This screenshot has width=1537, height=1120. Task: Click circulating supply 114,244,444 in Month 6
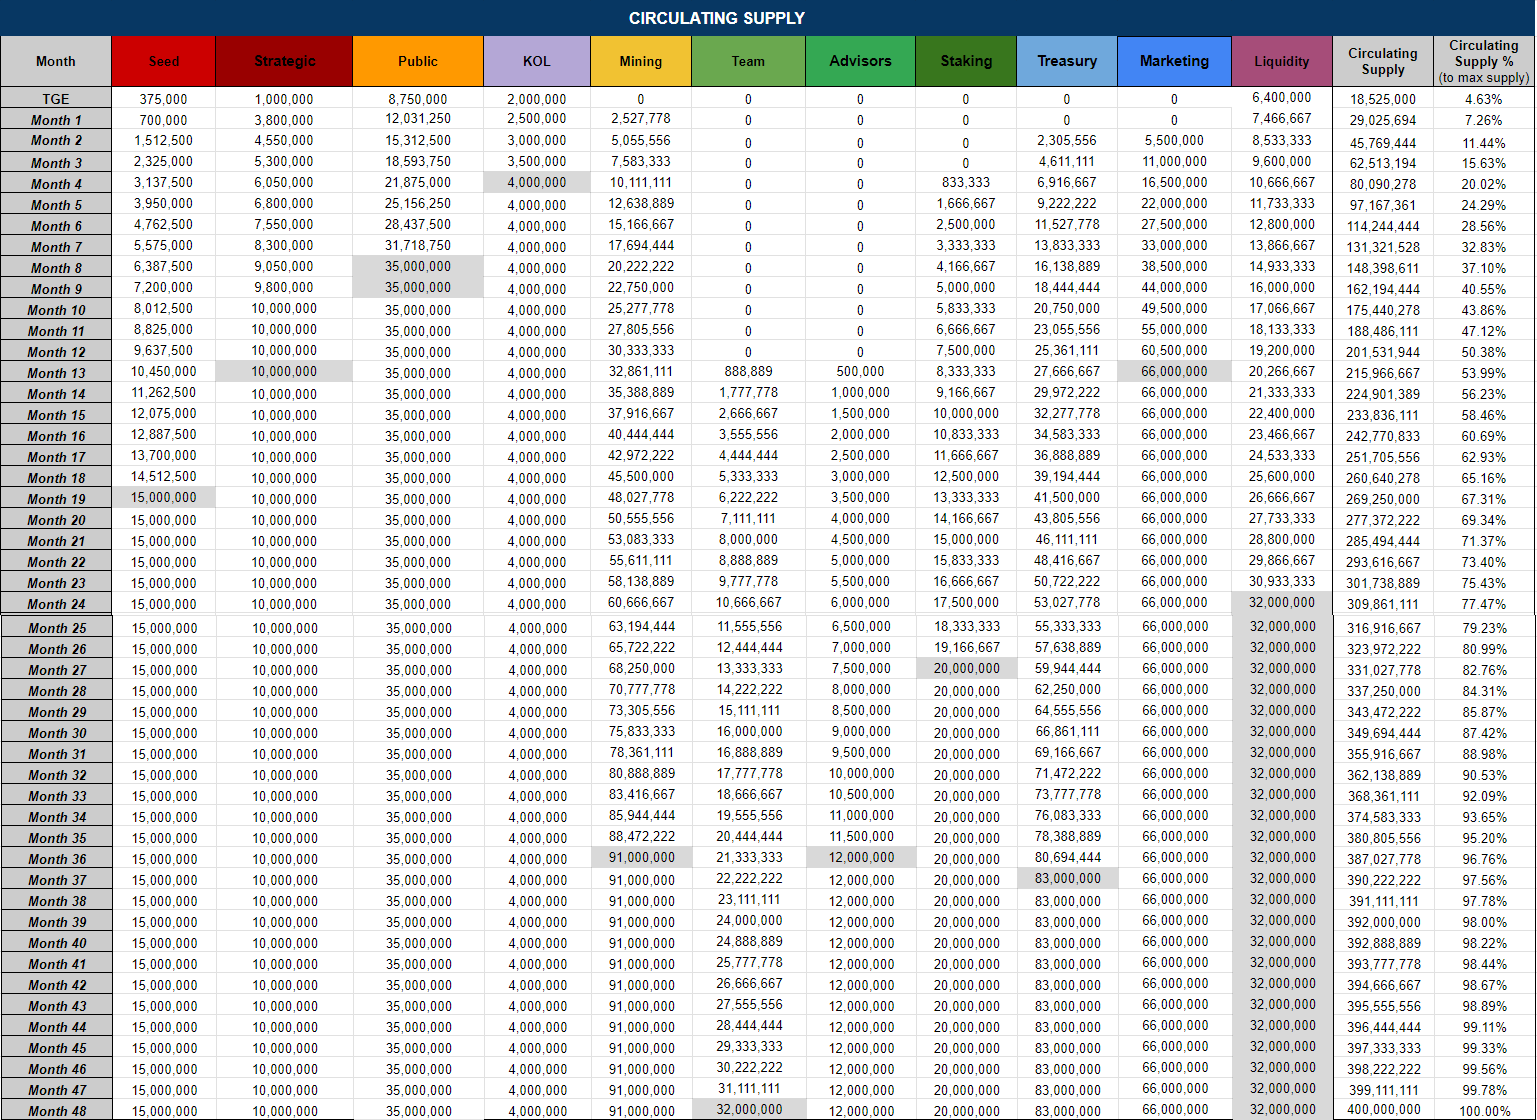1383,226
